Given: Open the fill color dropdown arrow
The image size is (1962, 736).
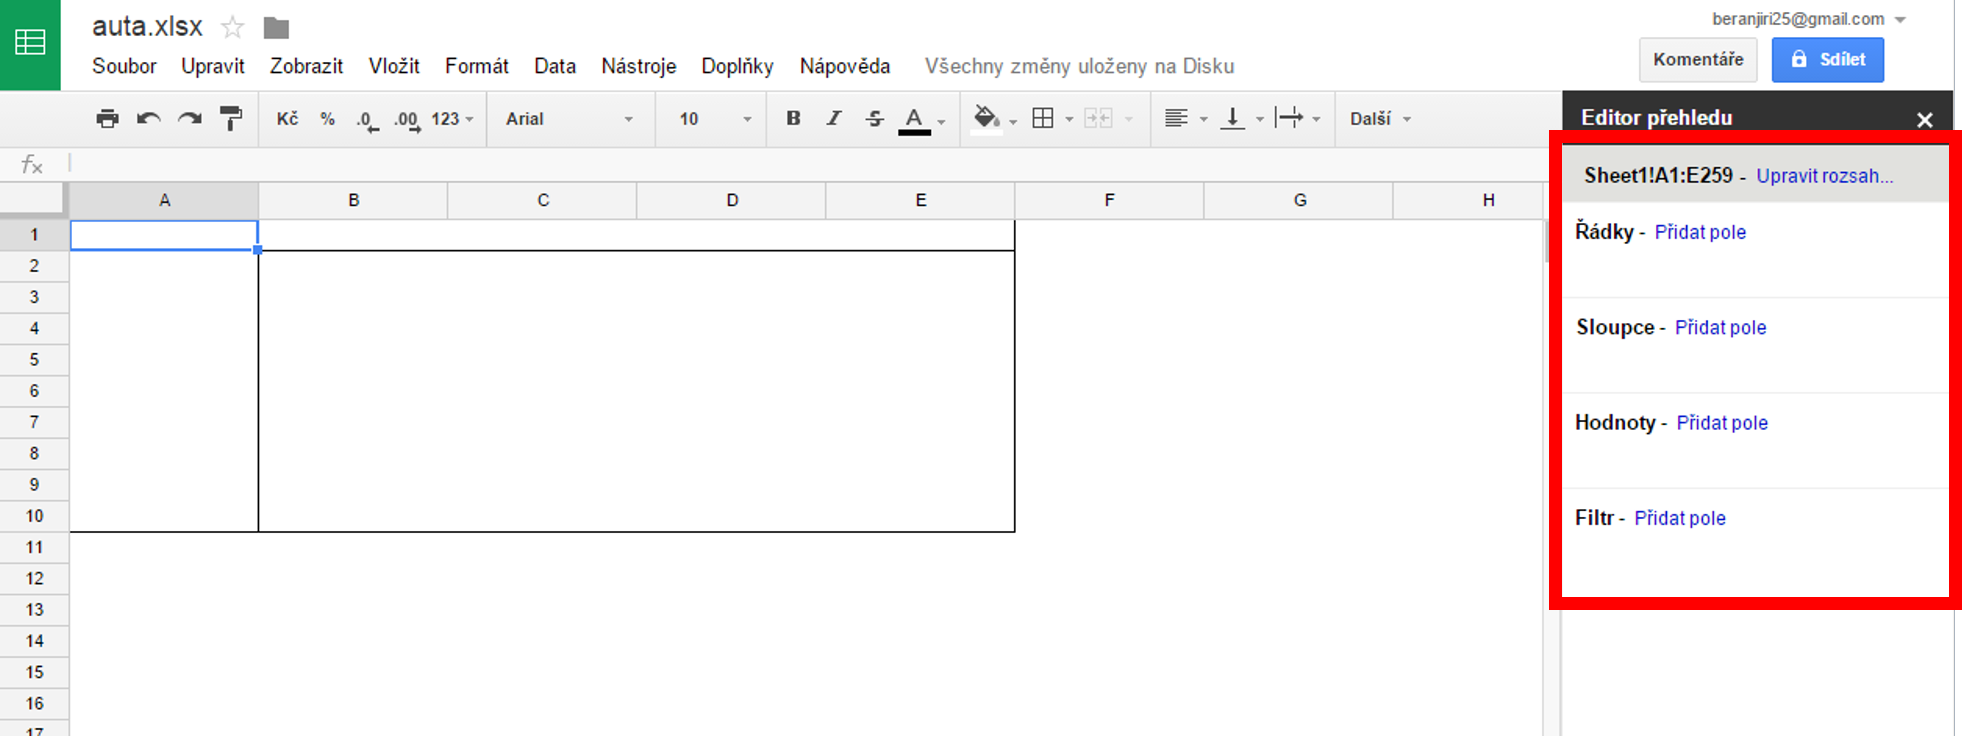Looking at the screenshot, I should tap(1013, 121).
